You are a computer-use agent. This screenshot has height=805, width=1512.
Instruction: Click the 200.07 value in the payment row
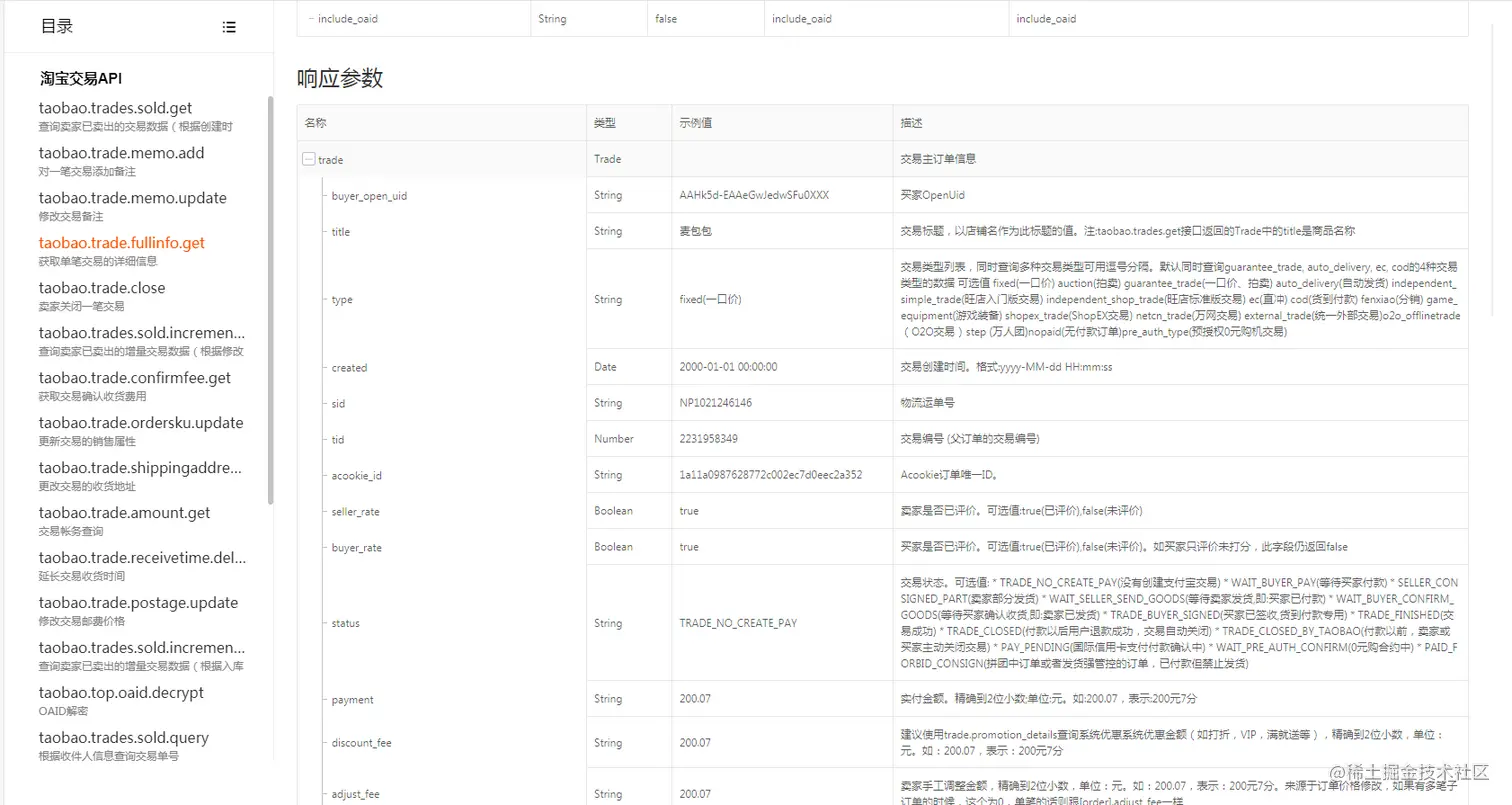coord(695,699)
